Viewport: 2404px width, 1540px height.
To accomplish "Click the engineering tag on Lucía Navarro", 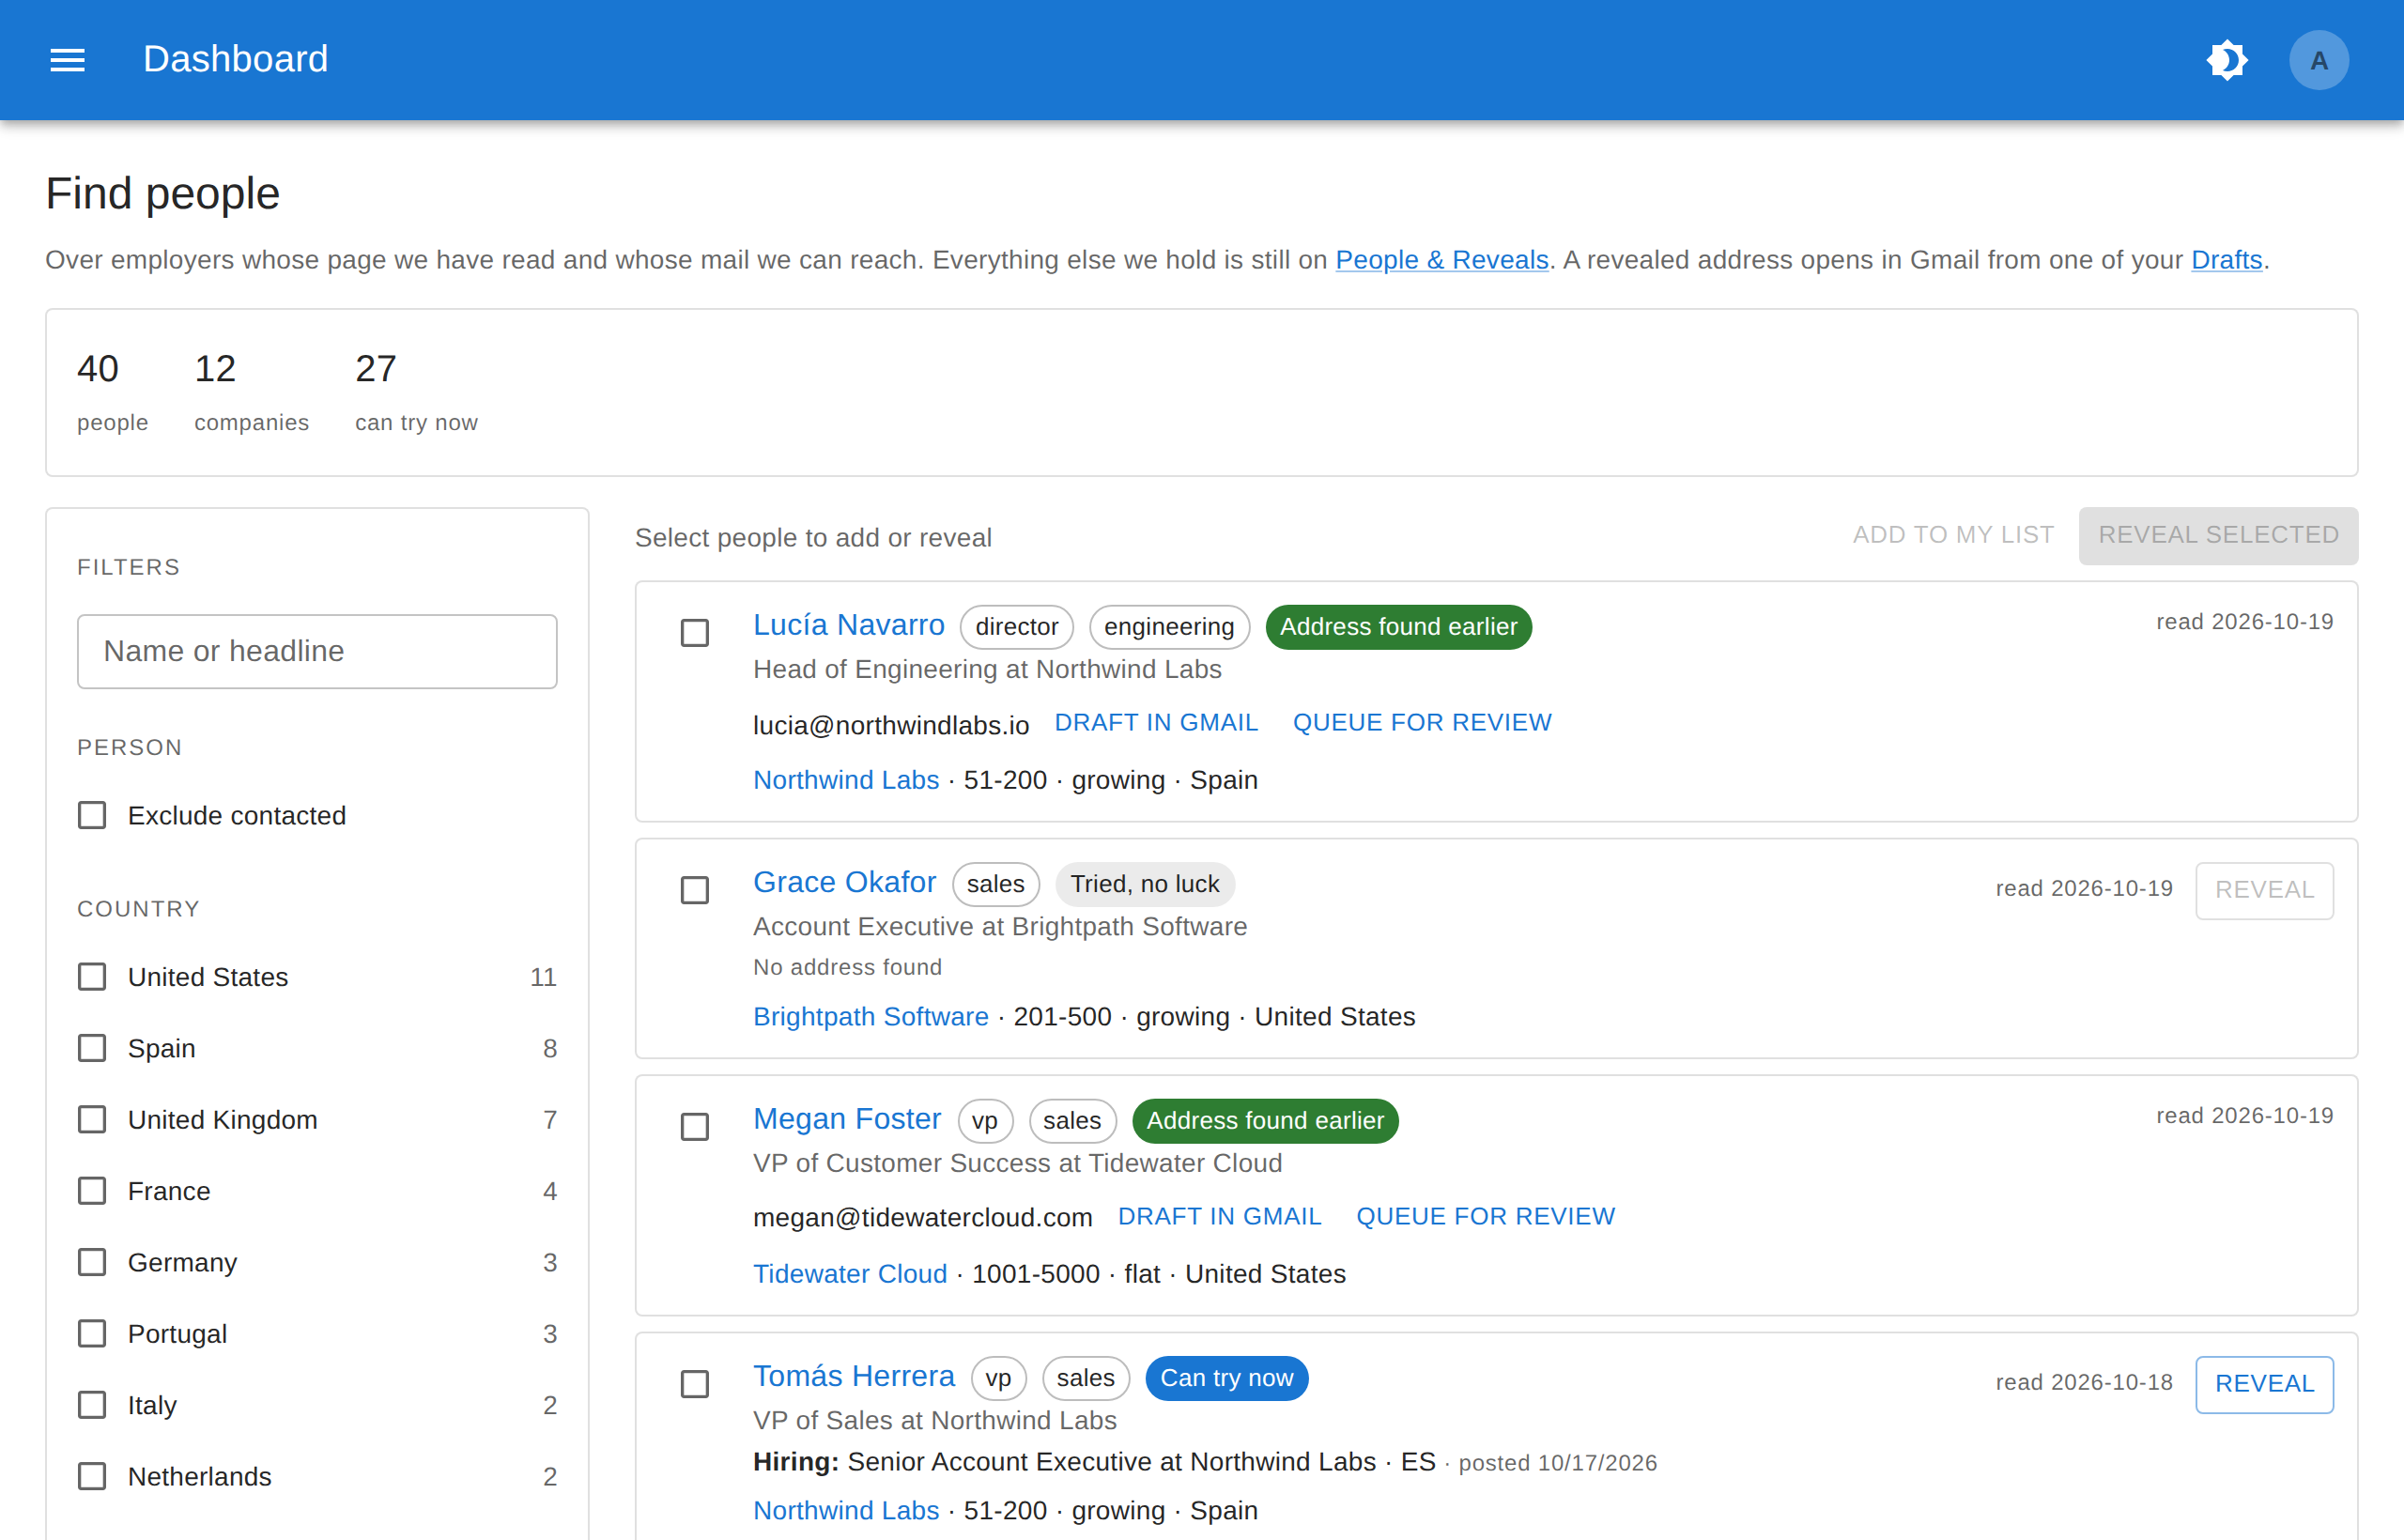I will 1168,627.
